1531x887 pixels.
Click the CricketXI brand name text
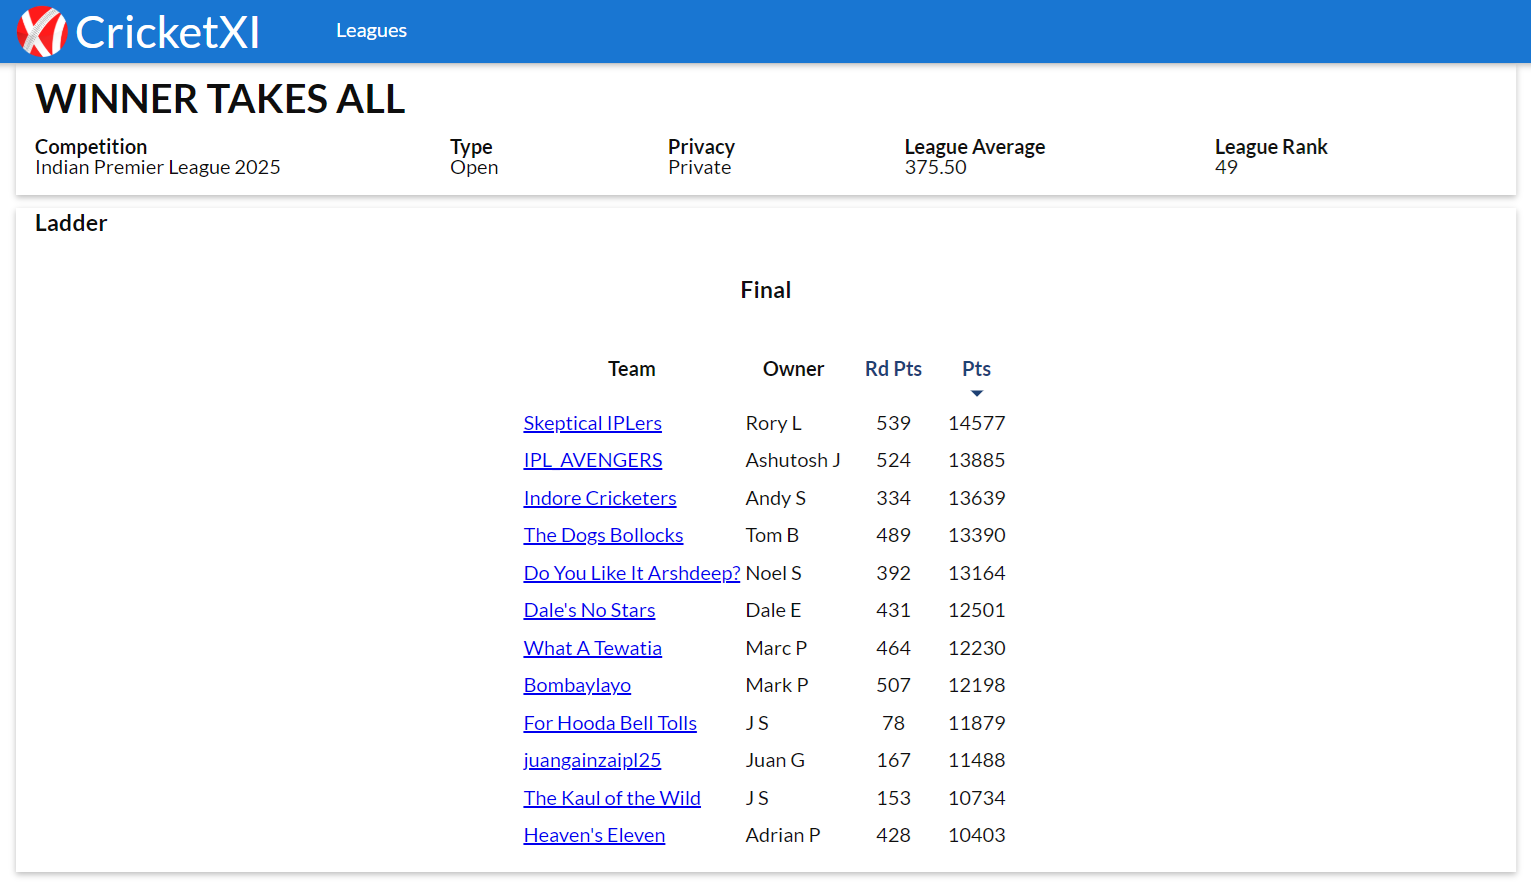[167, 32]
